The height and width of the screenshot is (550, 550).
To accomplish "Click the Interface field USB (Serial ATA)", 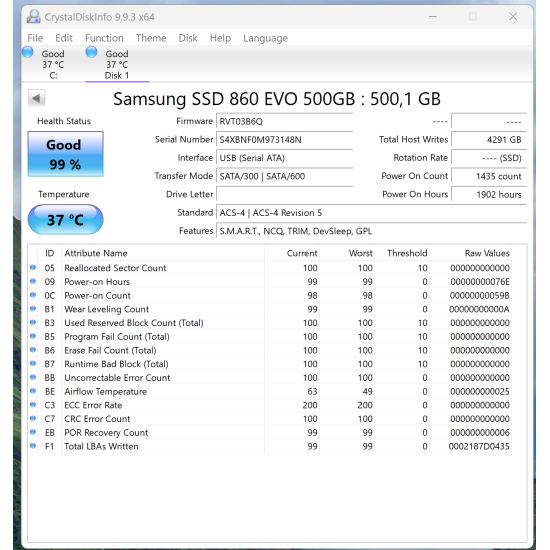I will pyautogui.click(x=284, y=158).
